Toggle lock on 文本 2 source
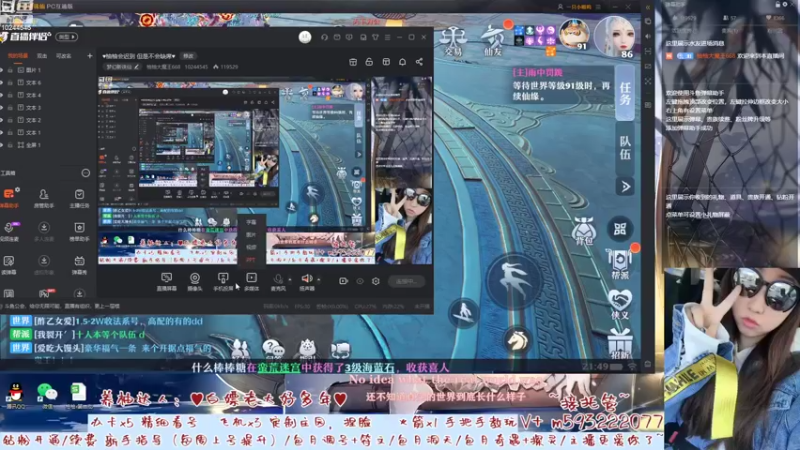This screenshot has height=450, width=800. click(10, 120)
